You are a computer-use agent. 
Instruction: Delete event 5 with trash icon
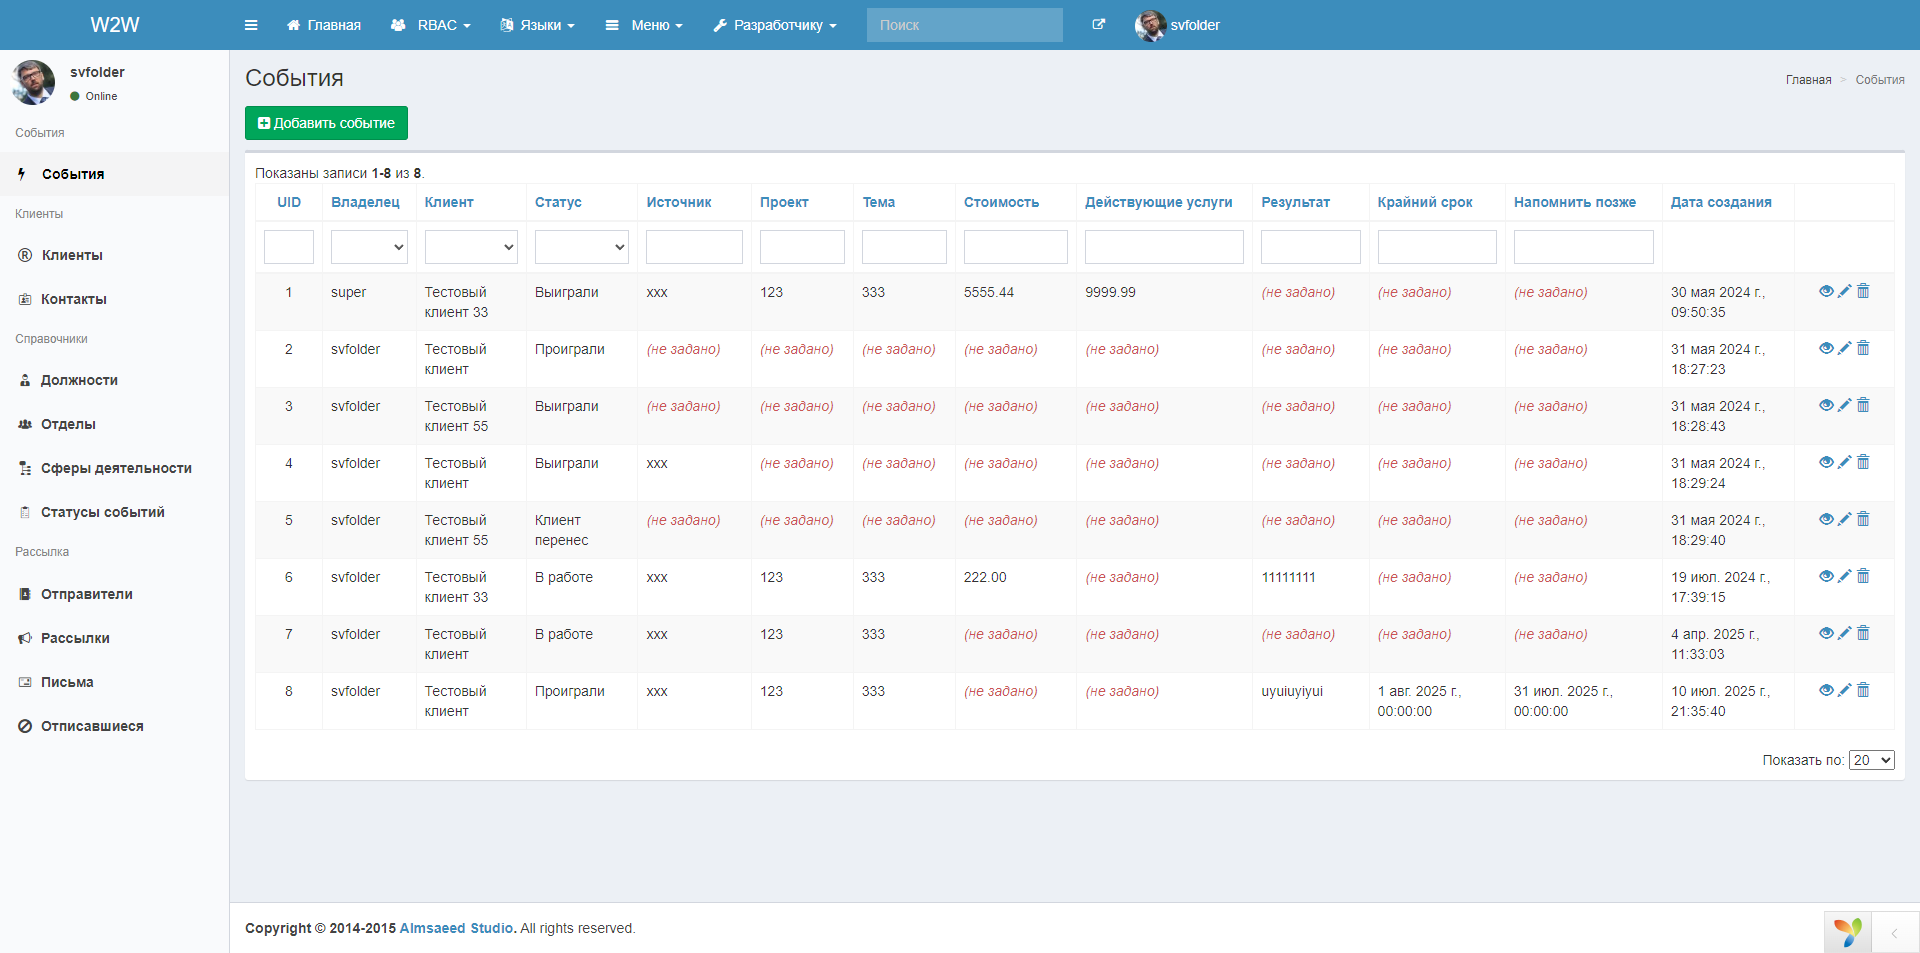1863,519
